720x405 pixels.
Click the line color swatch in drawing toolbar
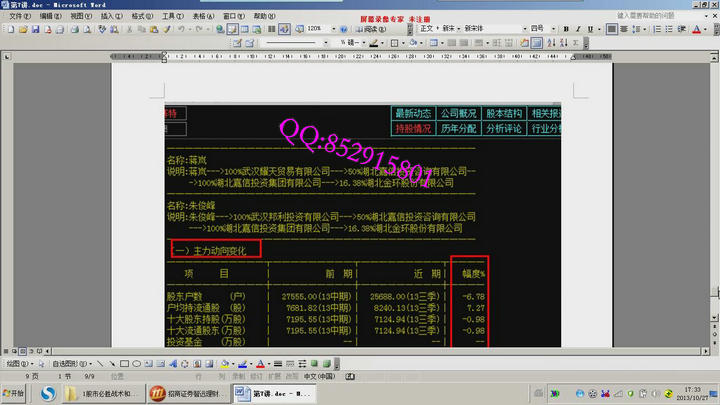[x=243, y=364]
